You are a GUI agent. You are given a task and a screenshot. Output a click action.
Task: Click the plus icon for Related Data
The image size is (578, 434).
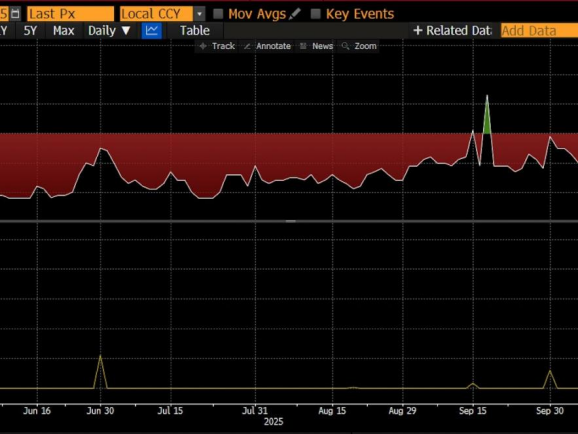[x=418, y=31]
